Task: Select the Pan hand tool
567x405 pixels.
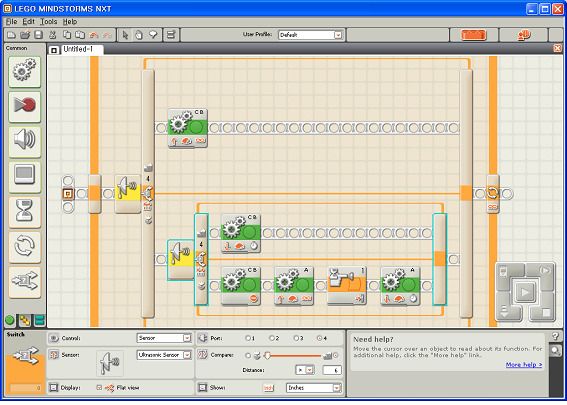Action: pos(139,35)
